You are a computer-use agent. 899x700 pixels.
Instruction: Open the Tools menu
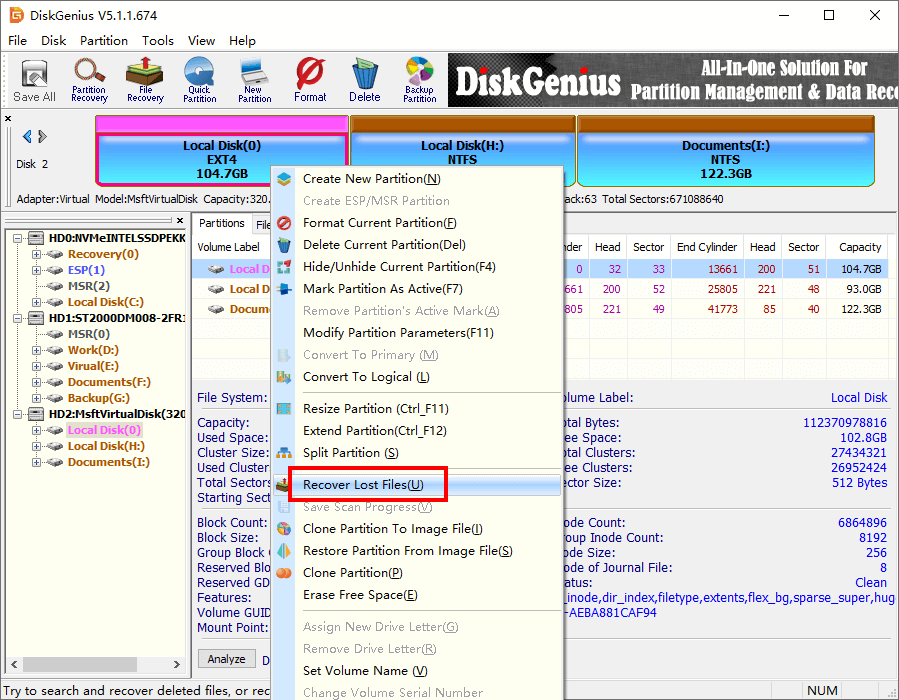coord(157,41)
